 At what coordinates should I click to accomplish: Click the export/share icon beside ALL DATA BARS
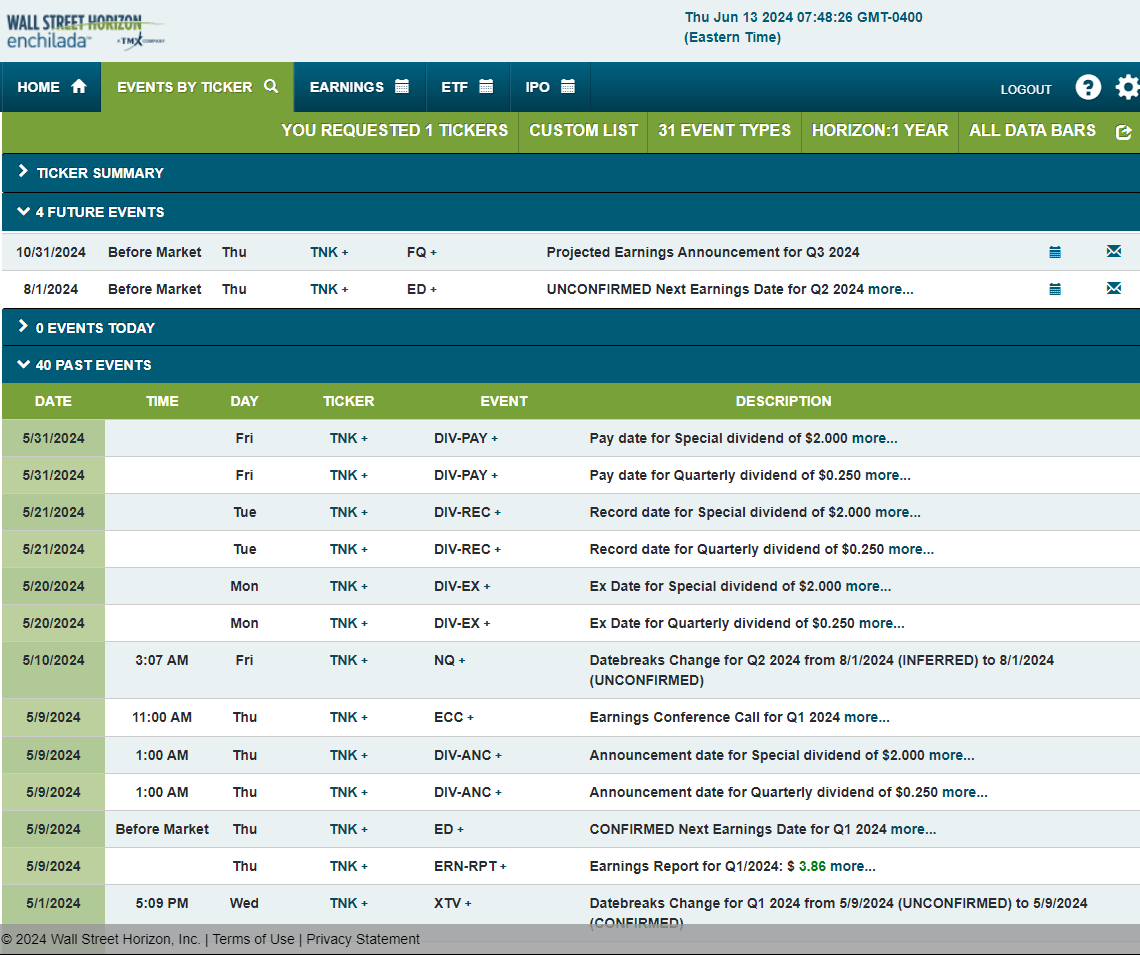[1123, 131]
